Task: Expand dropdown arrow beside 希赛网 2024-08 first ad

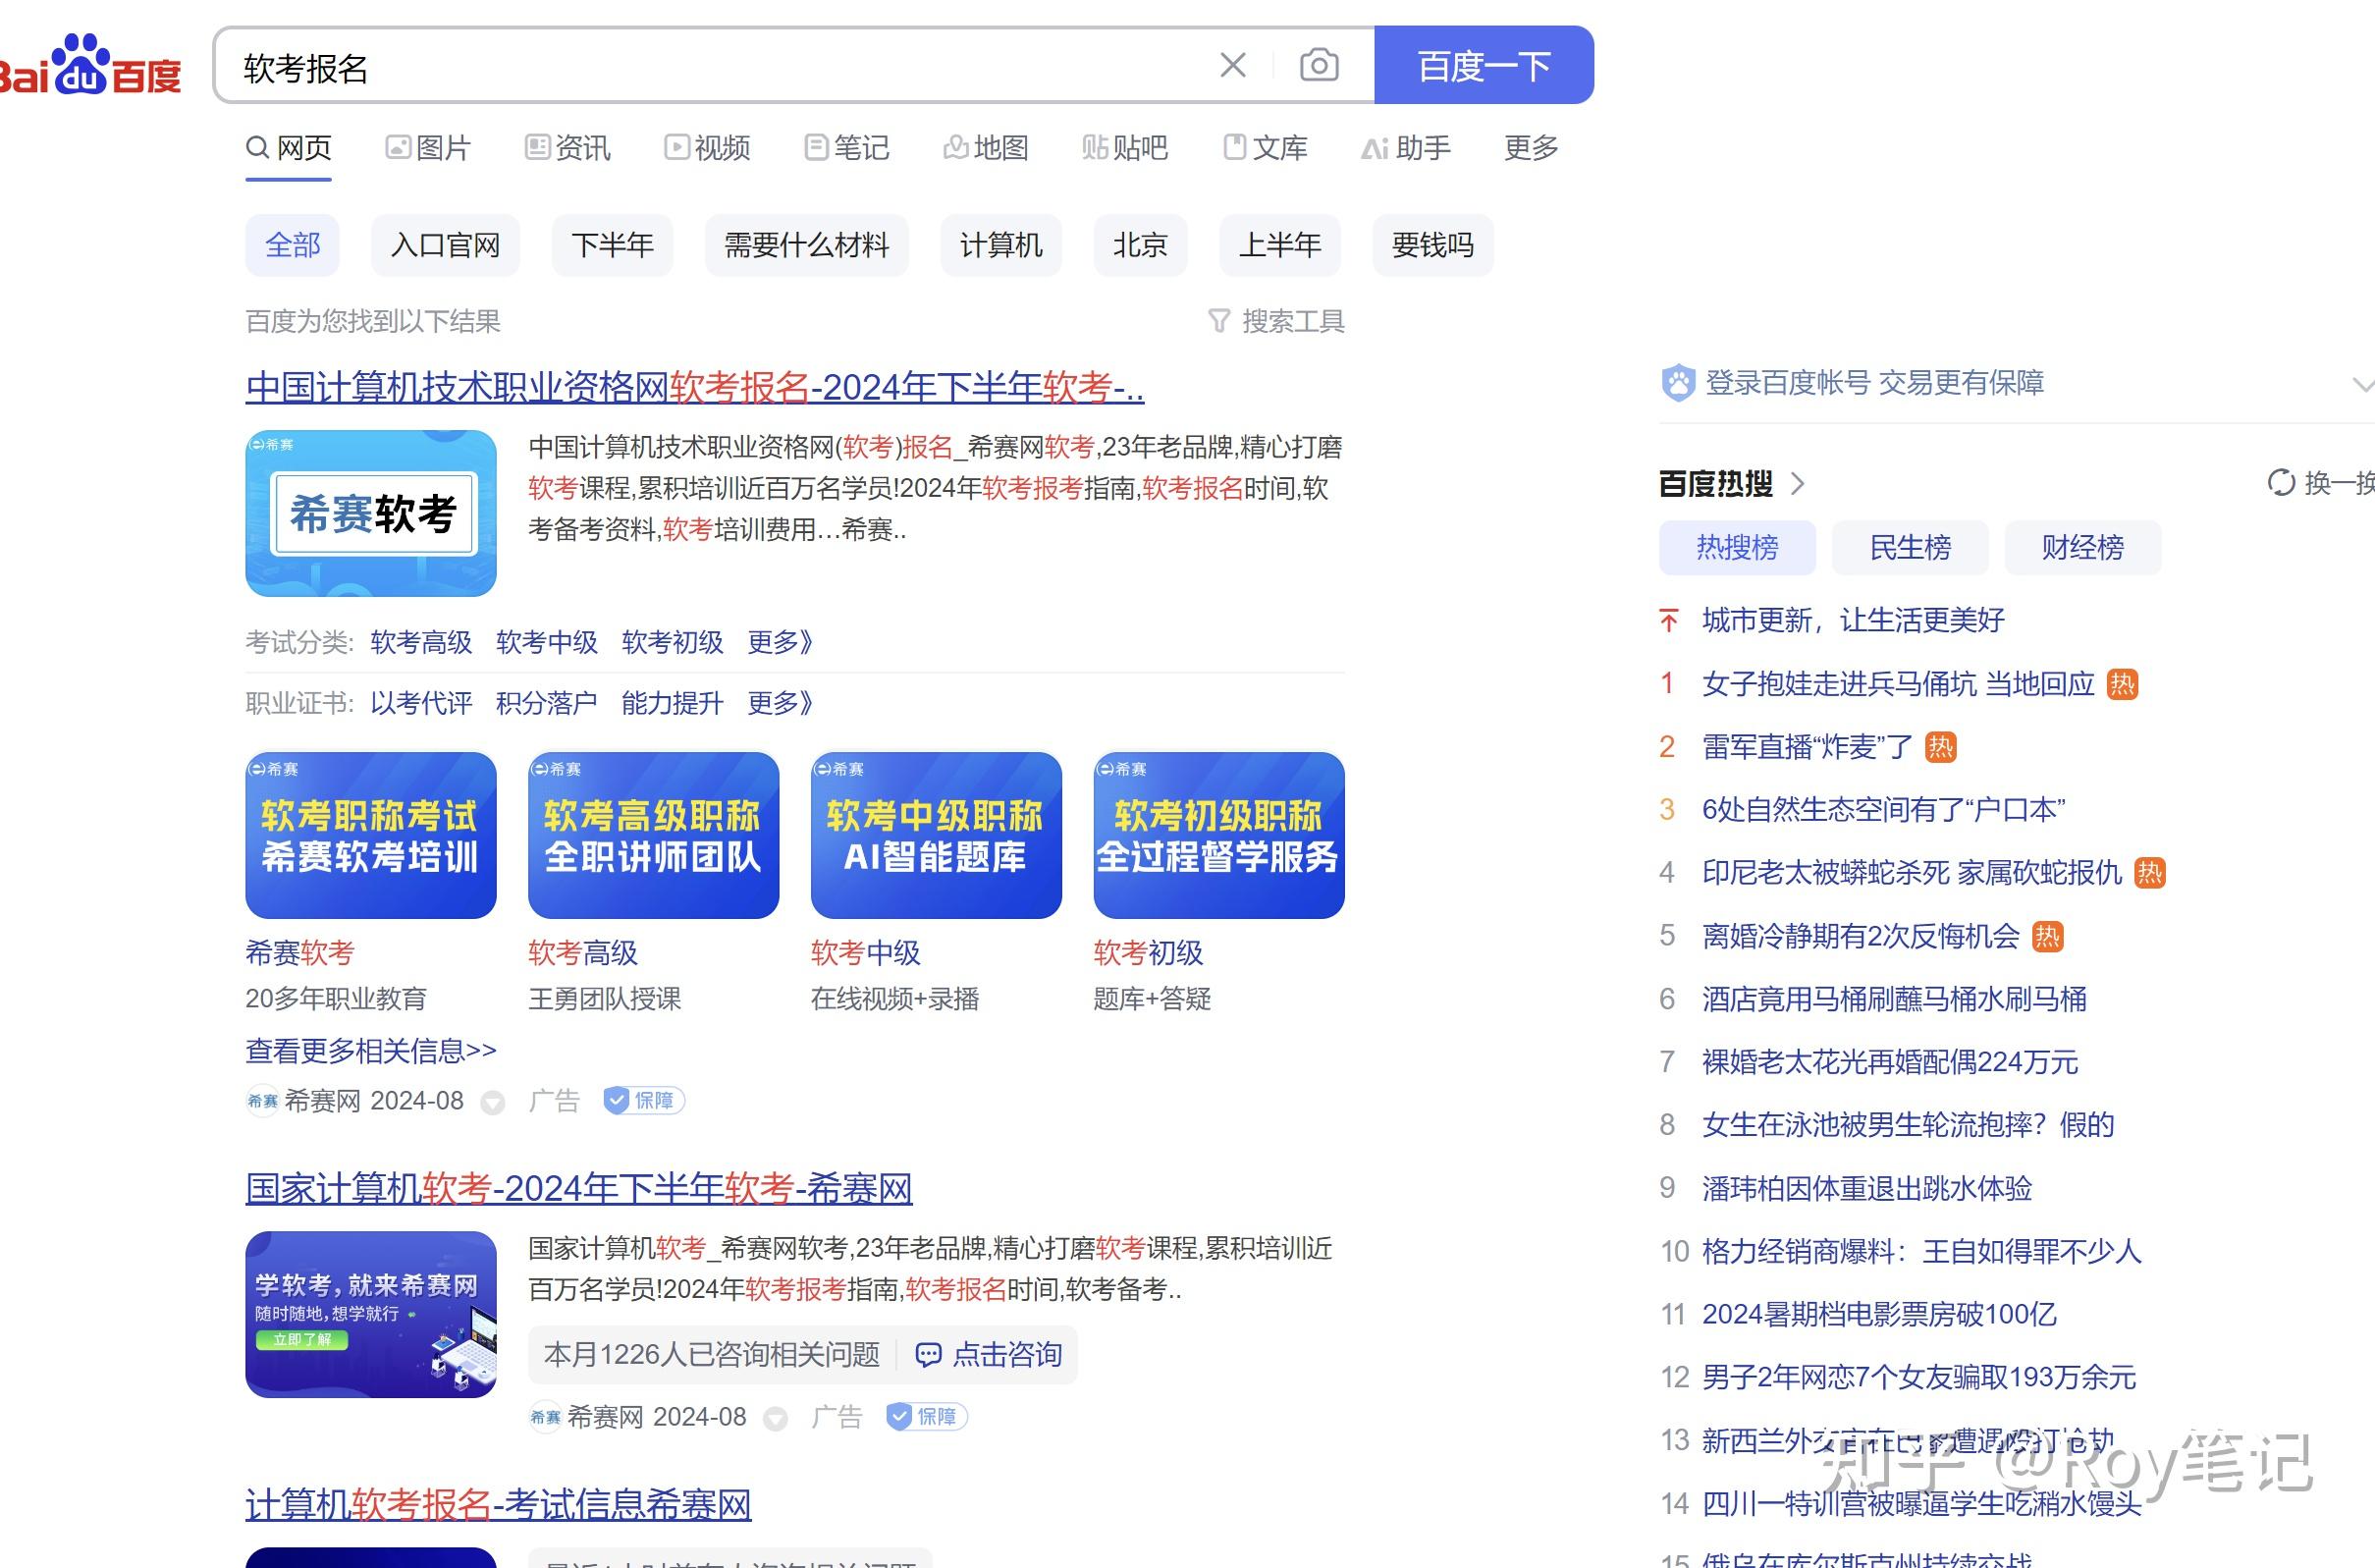Action: point(492,1102)
